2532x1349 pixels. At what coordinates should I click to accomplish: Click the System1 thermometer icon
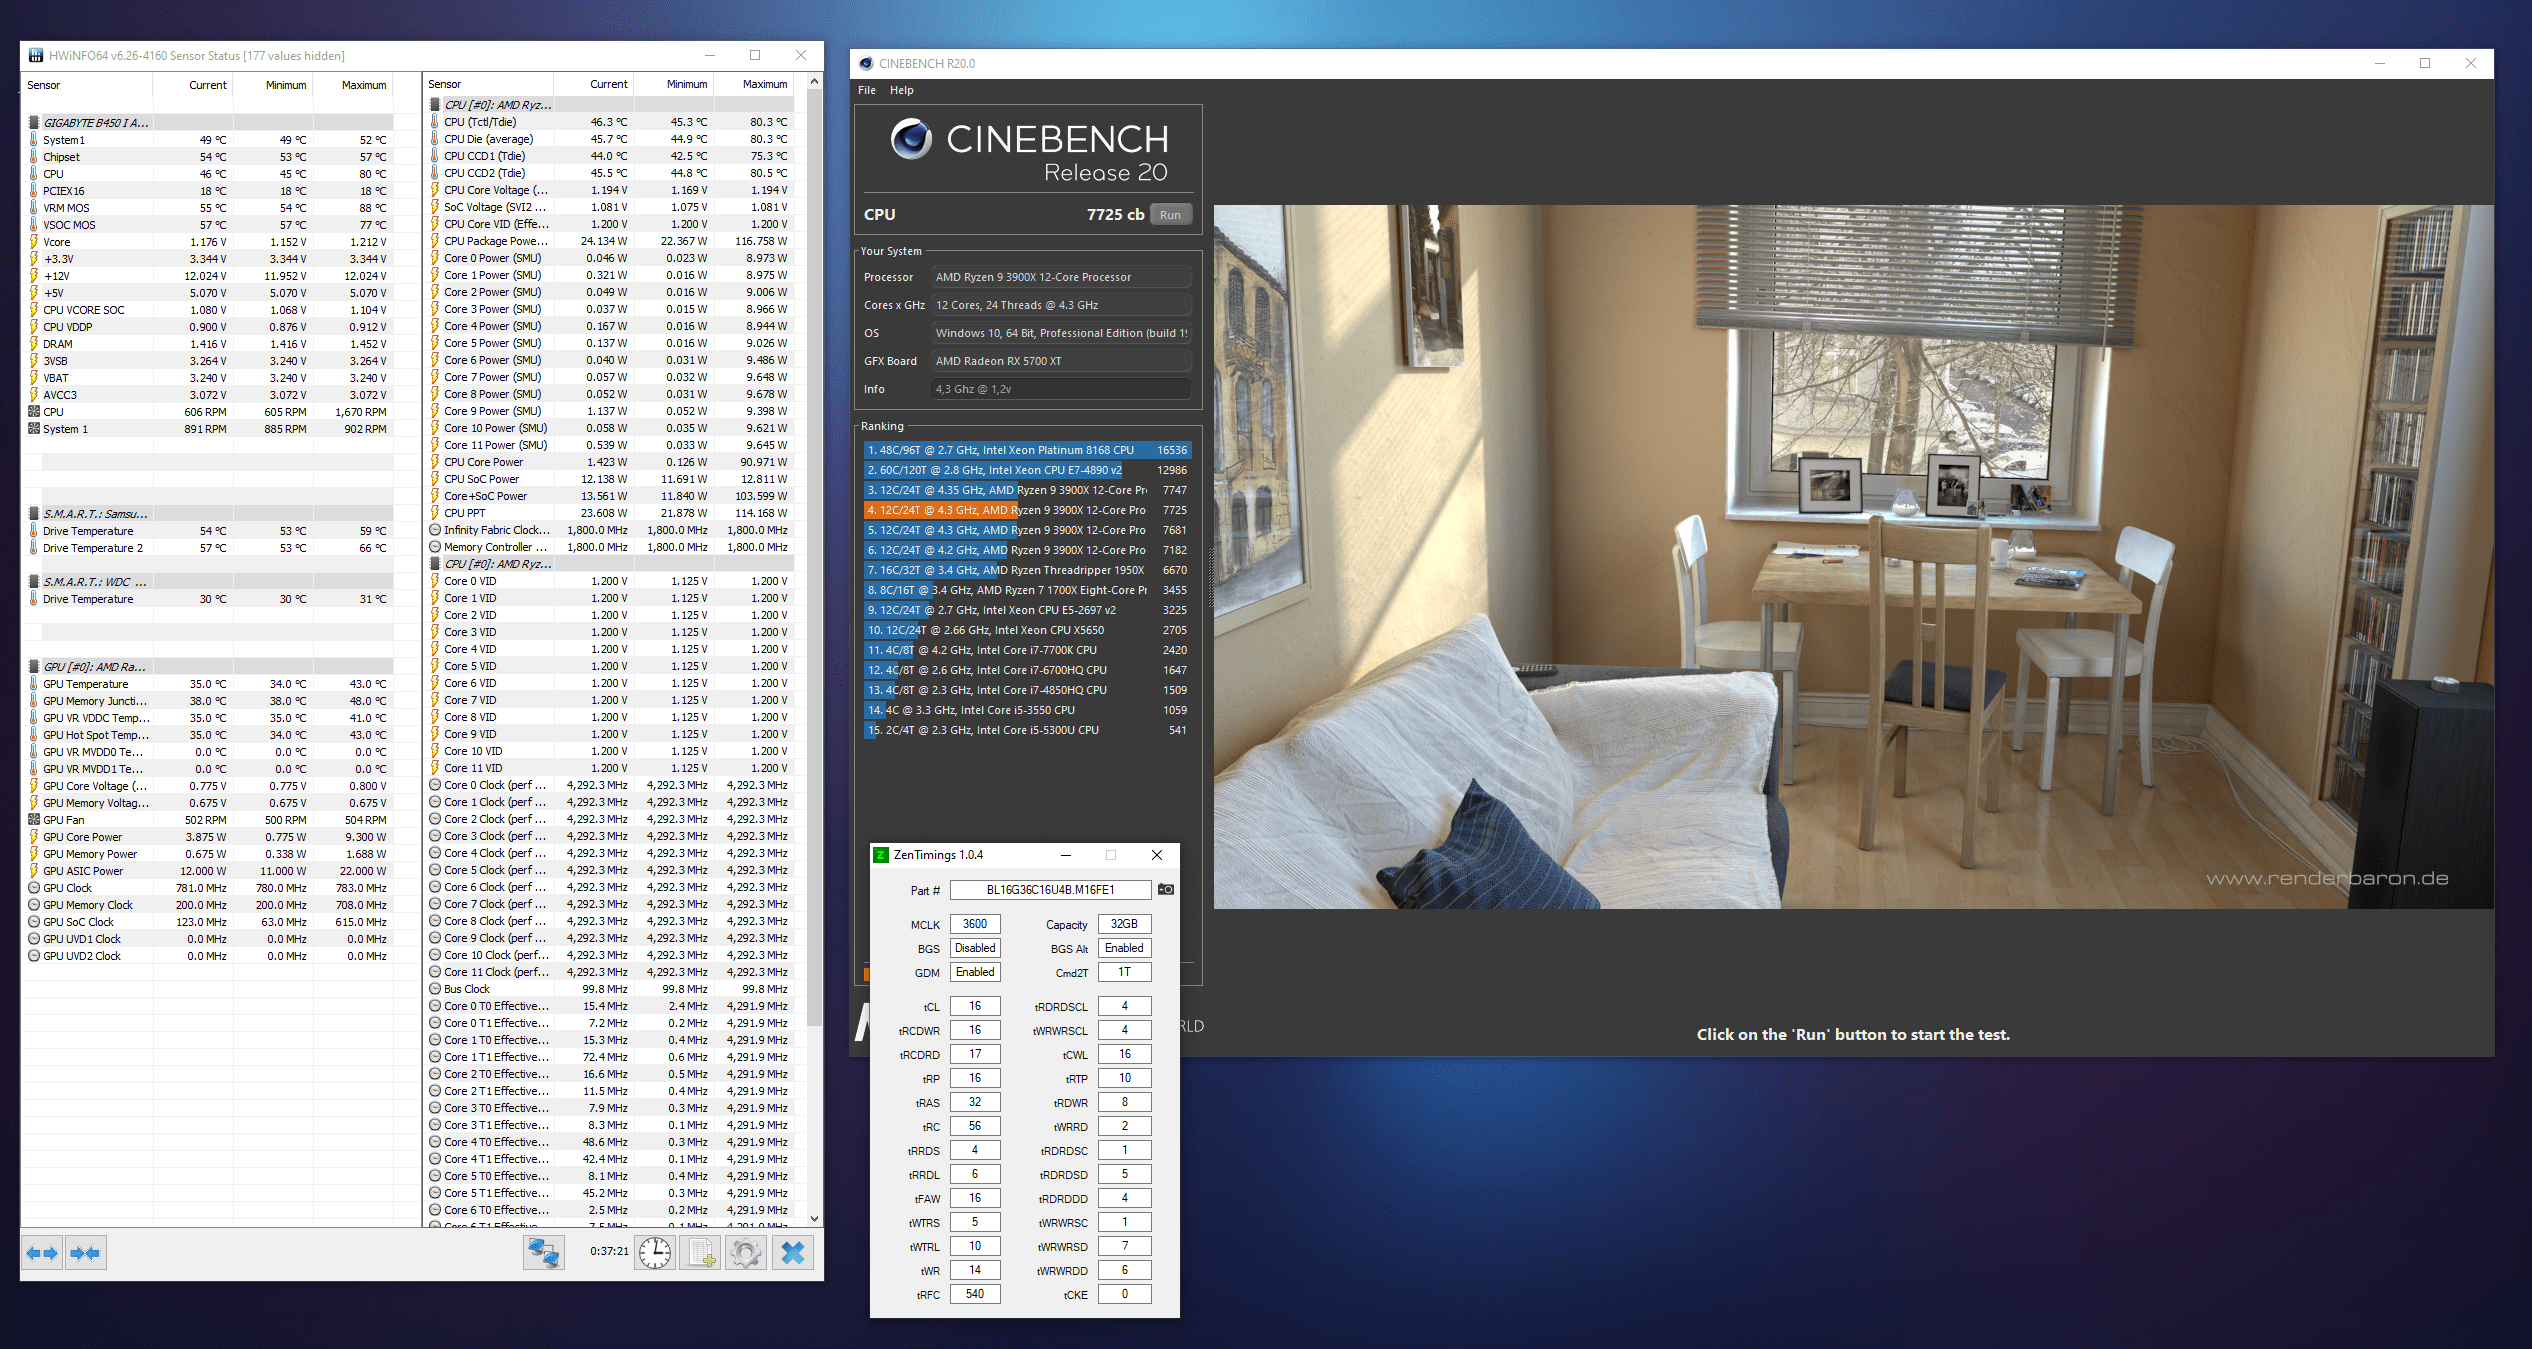click(34, 140)
